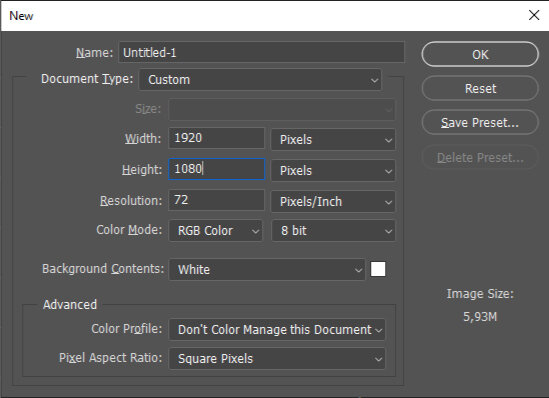The image size is (549, 398).
Task: Click Save Preset button
Action: click(x=480, y=123)
